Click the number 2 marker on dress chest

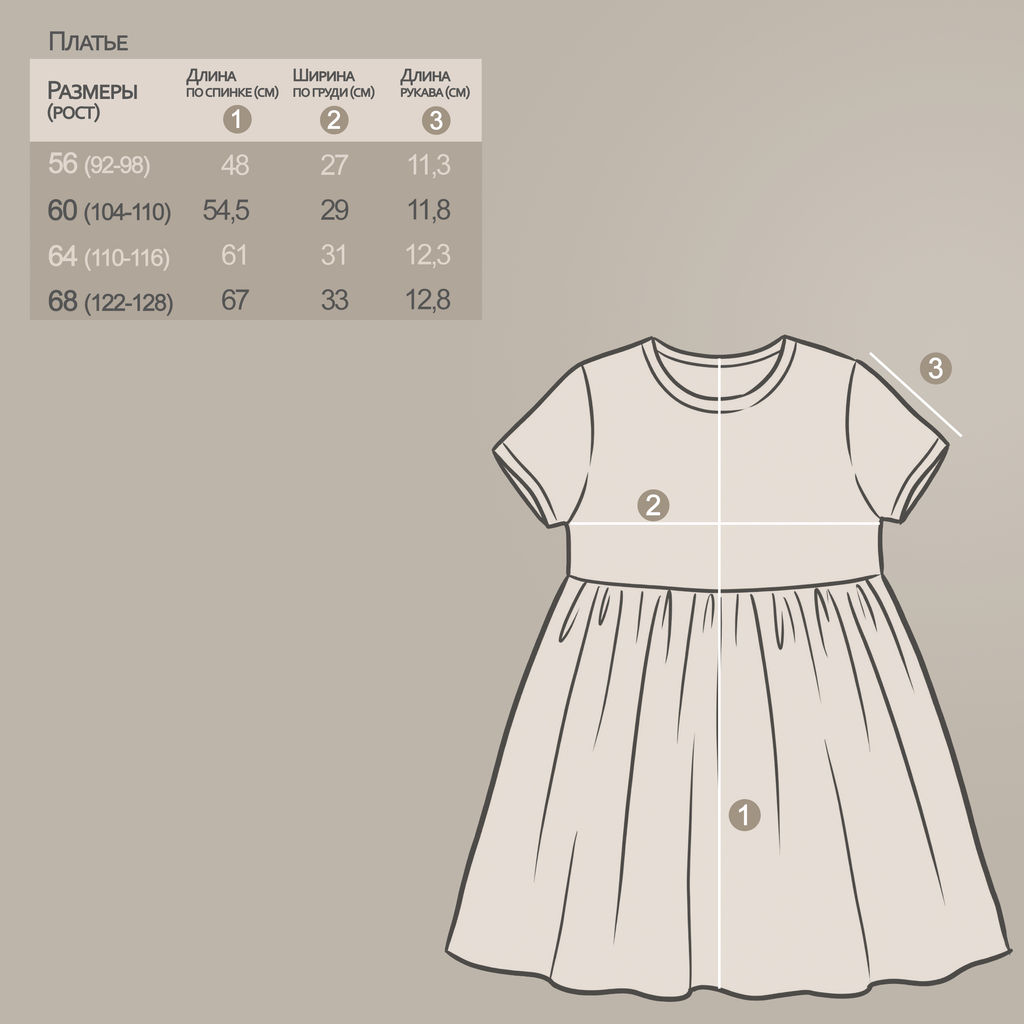coord(653,505)
